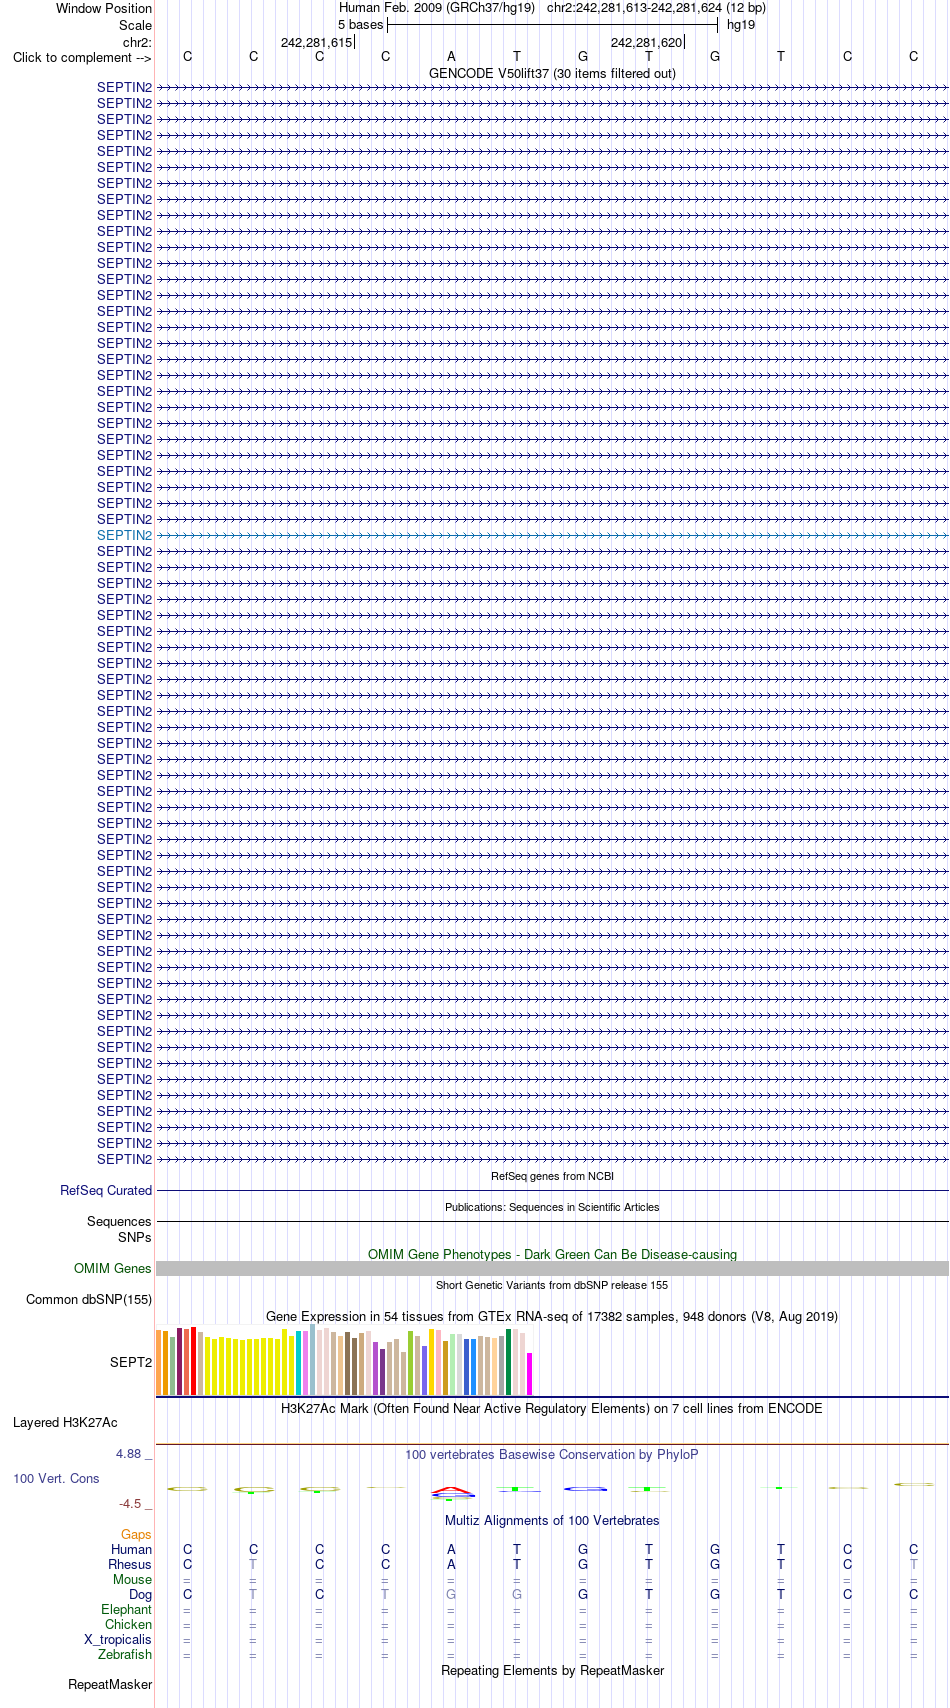The image size is (950, 1708).
Task: Click '100 vertebrates Basewise Conservation by PhyloP' title
Action: [552, 1454]
